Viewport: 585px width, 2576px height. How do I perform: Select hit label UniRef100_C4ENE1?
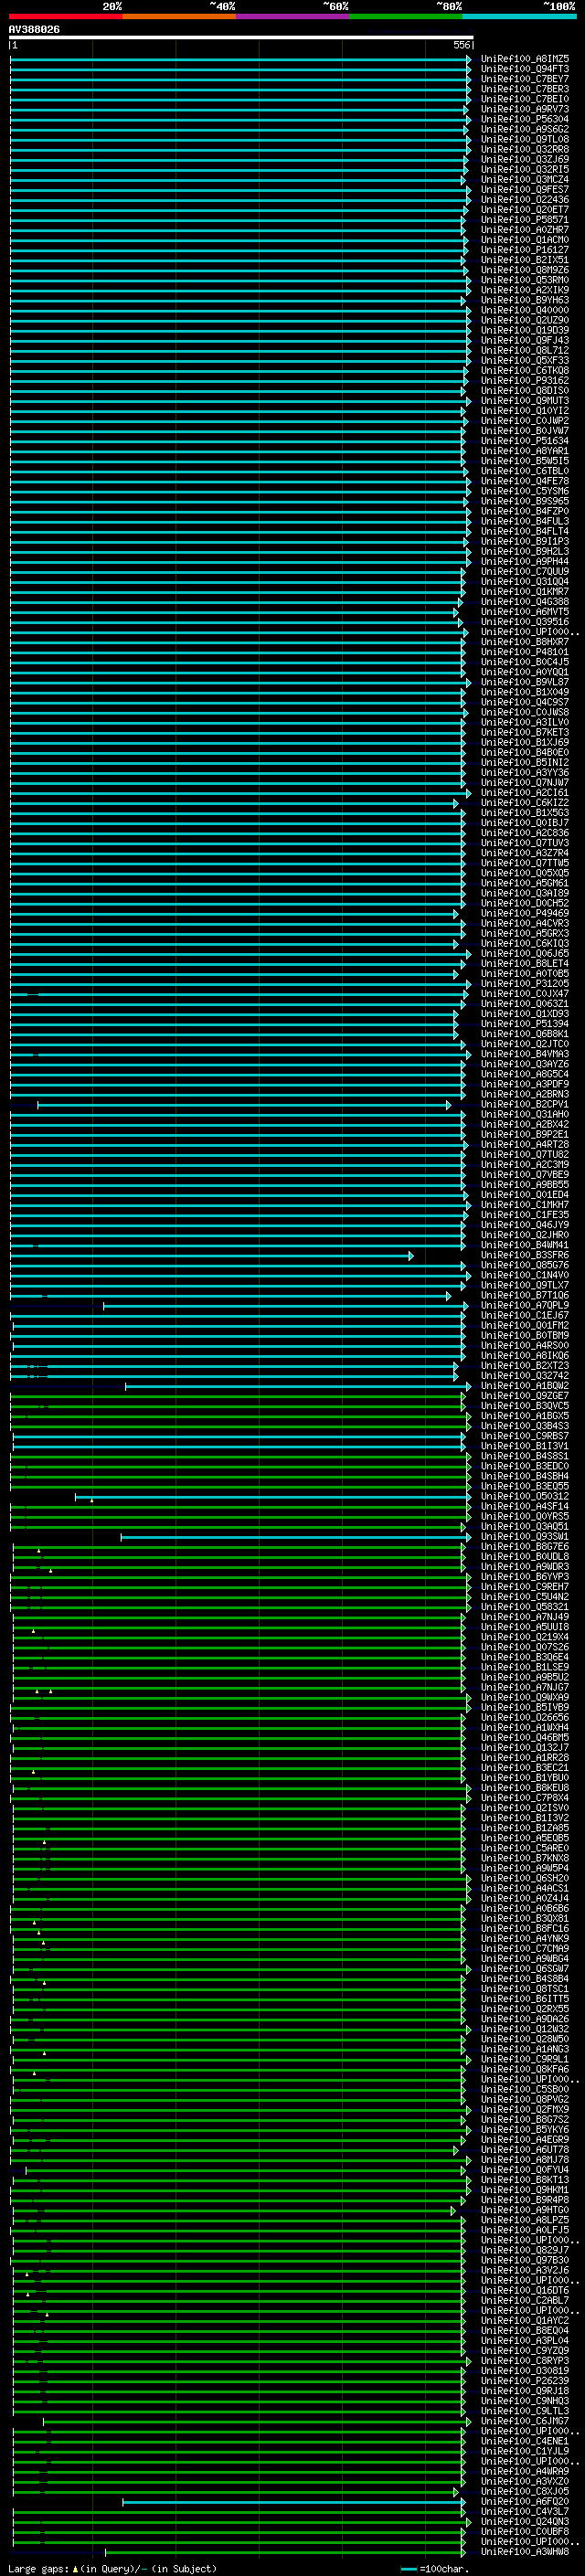525,2441
